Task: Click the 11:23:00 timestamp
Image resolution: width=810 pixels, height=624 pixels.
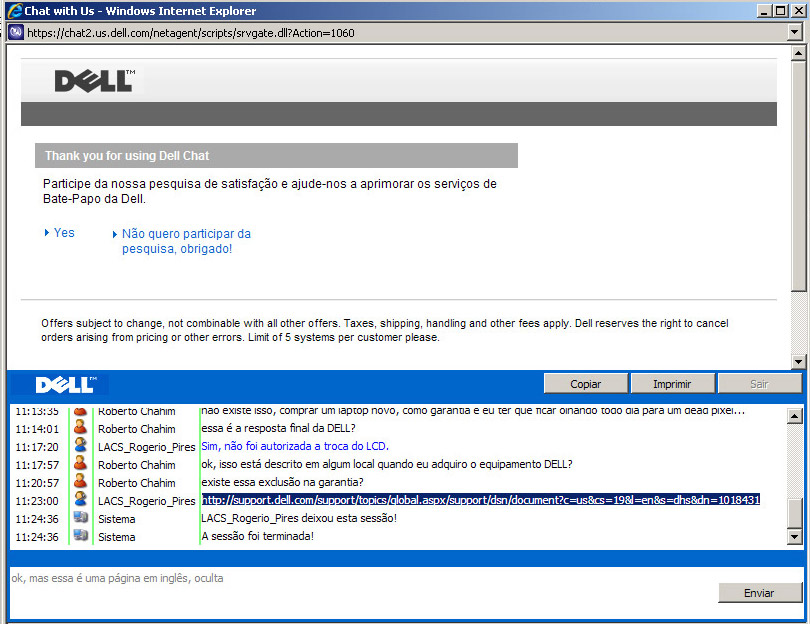Action: [37, 501]
